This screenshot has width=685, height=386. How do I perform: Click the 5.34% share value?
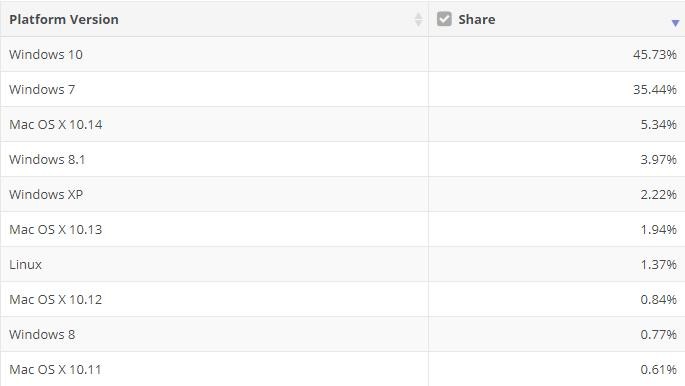pyautogui.click(x=659, y=124)
